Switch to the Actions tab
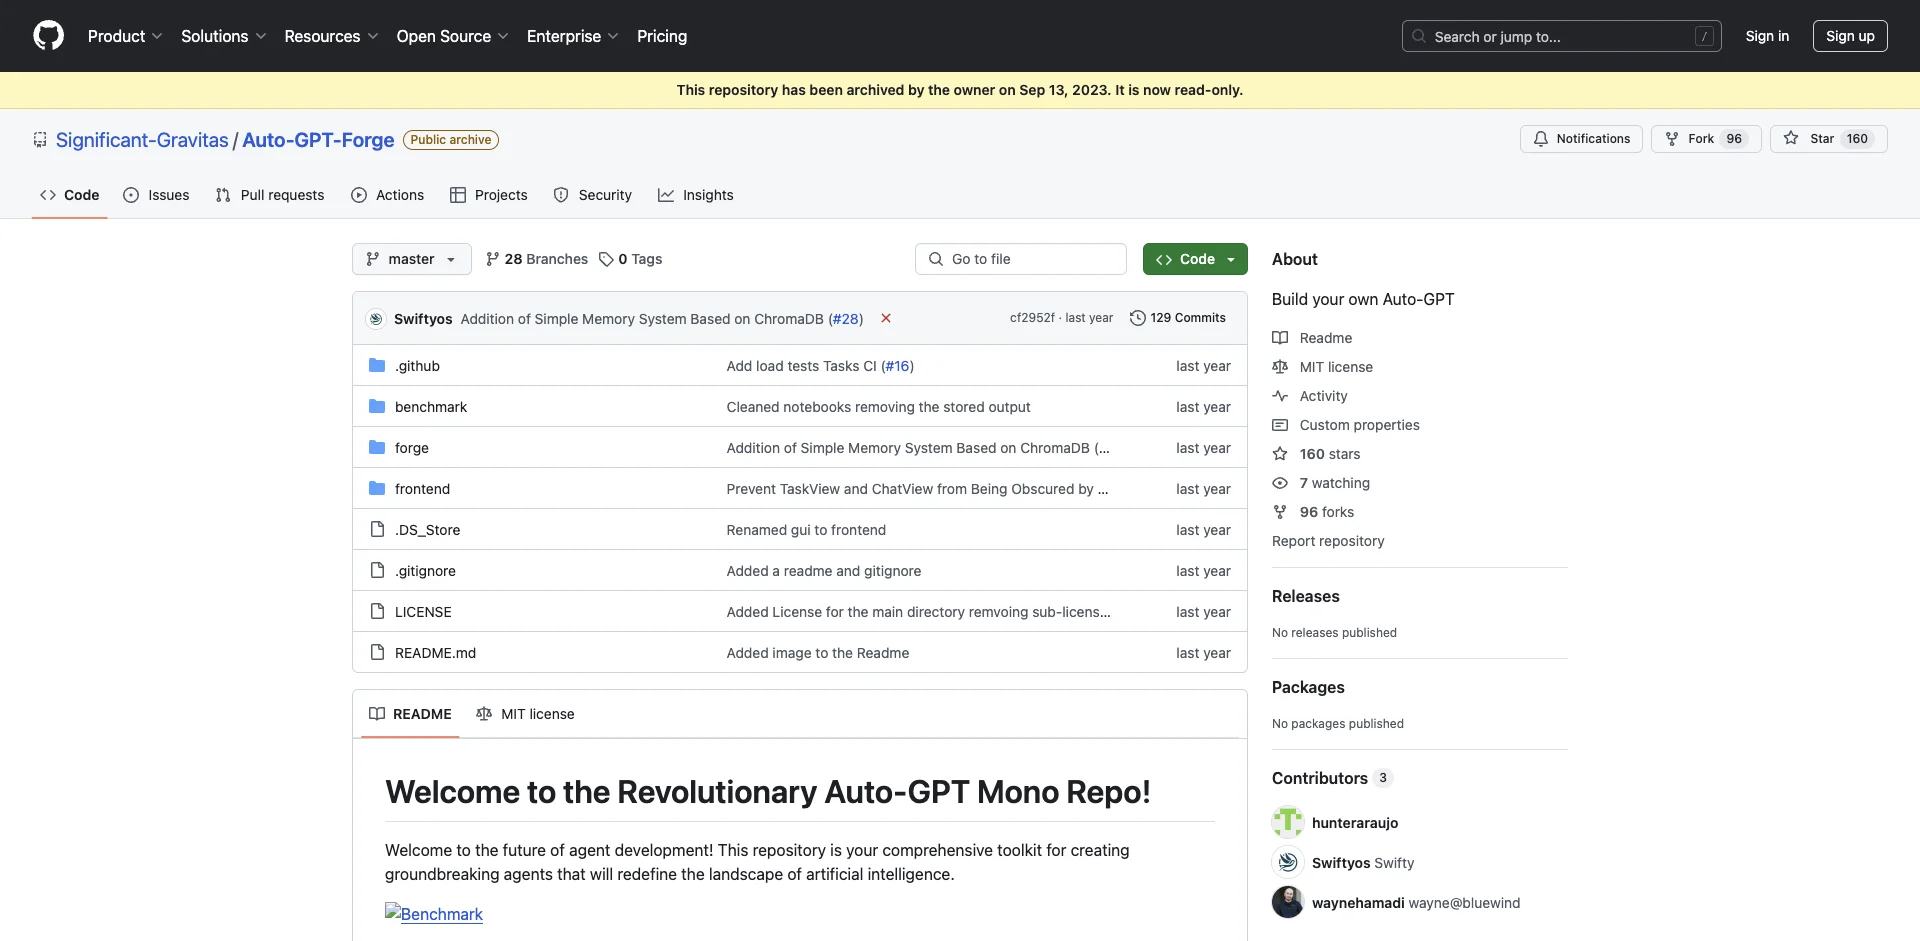 [388, 195]
